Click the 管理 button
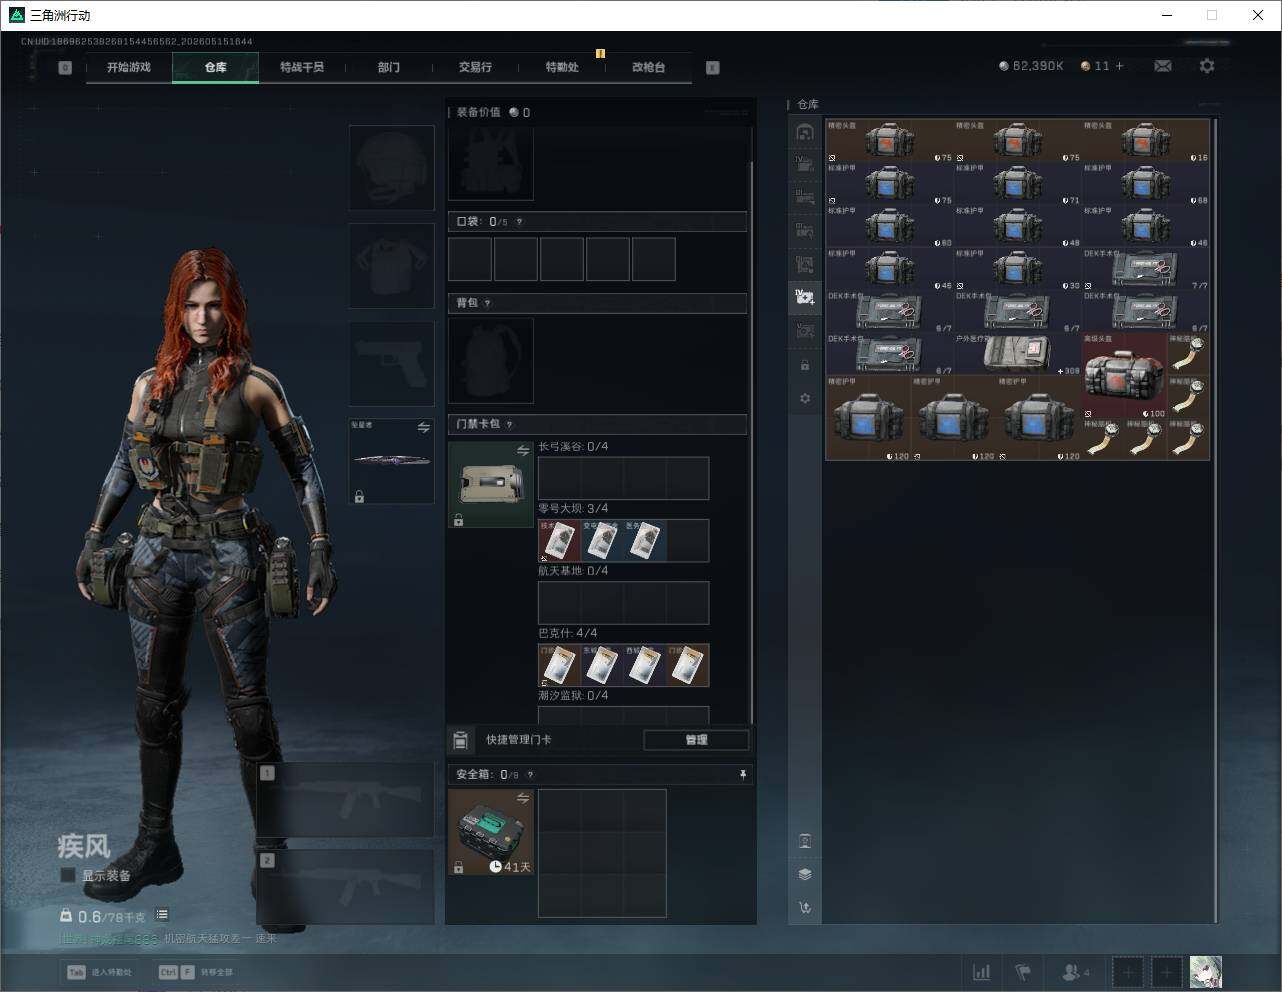The width and height of the screenshot is (1282, 992). (x=696, y=740)
